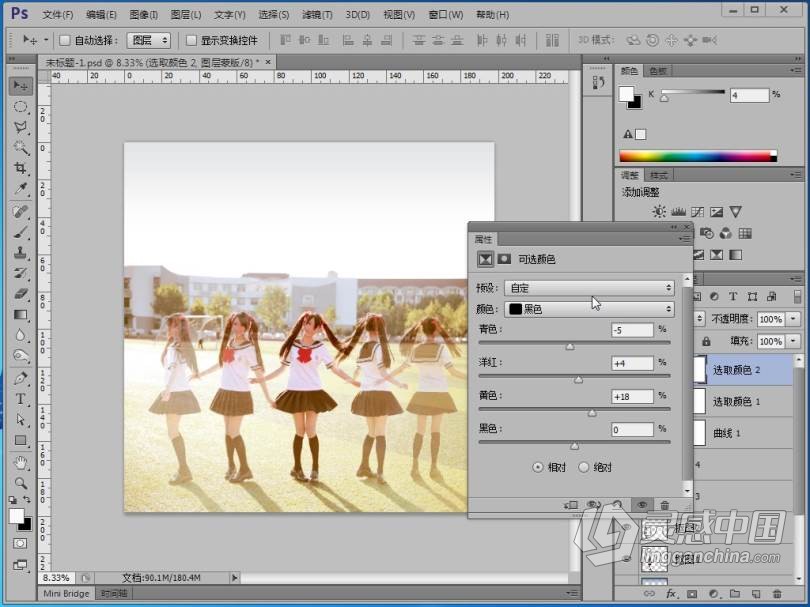Select the Polygonal Lasso tool
Viewport: 810px width, 607px height.
(21, 127)
